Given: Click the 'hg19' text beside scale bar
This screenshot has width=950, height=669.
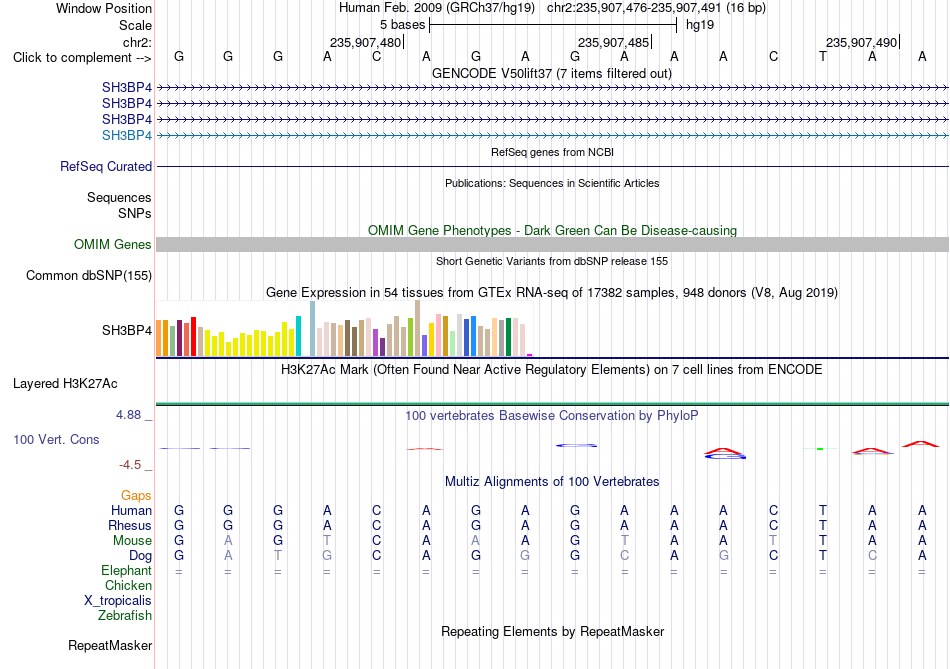Looking at the screenshot, I should pyautogui.click(x=700, y=25).
